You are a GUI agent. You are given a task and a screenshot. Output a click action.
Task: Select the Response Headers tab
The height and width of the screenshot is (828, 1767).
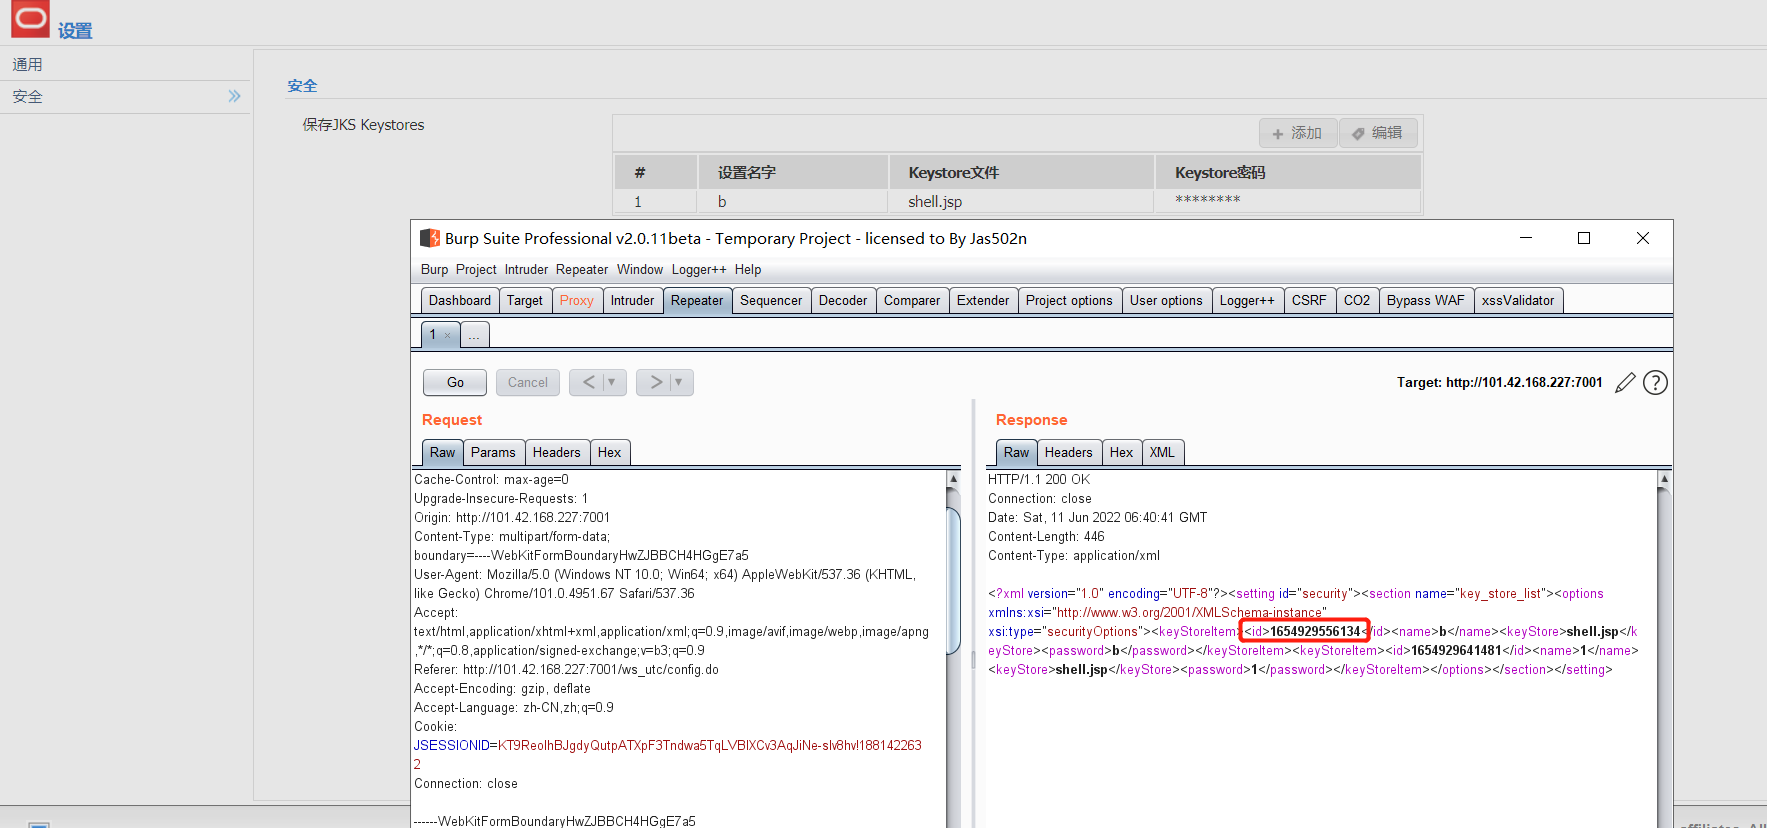click(1069, 453)
